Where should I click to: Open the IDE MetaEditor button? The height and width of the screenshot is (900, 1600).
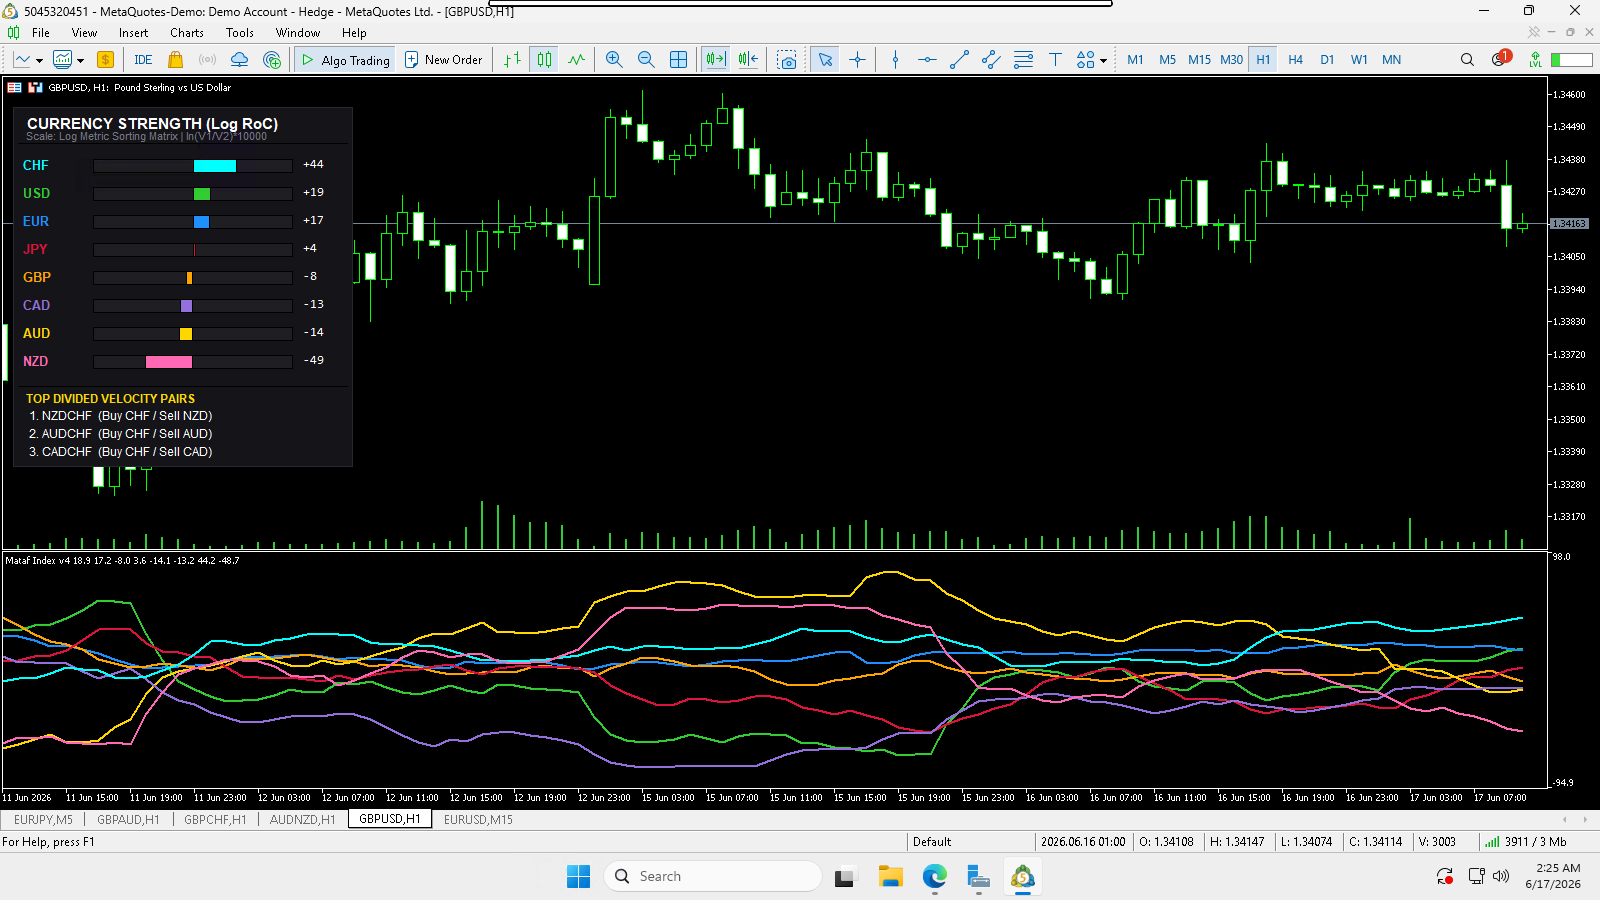coord(143,60)
